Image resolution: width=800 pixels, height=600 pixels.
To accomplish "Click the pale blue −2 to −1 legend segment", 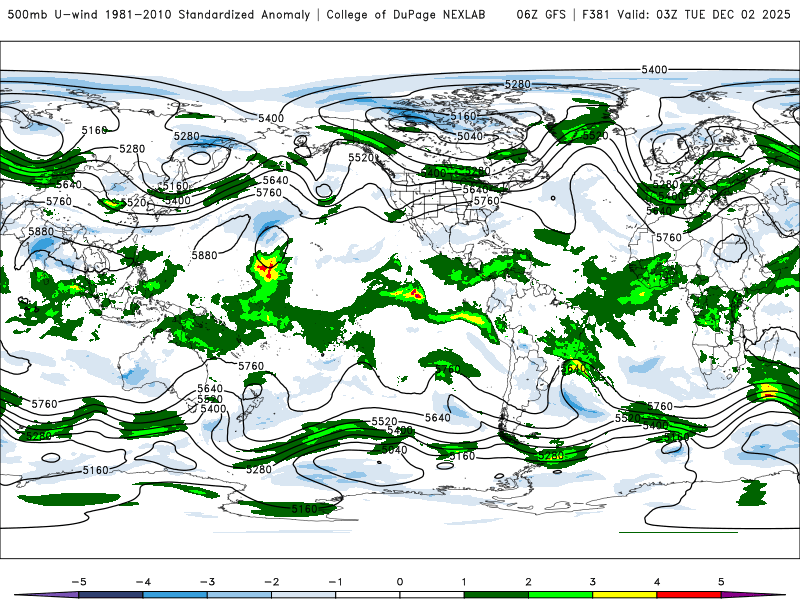I will coord(304,595).
